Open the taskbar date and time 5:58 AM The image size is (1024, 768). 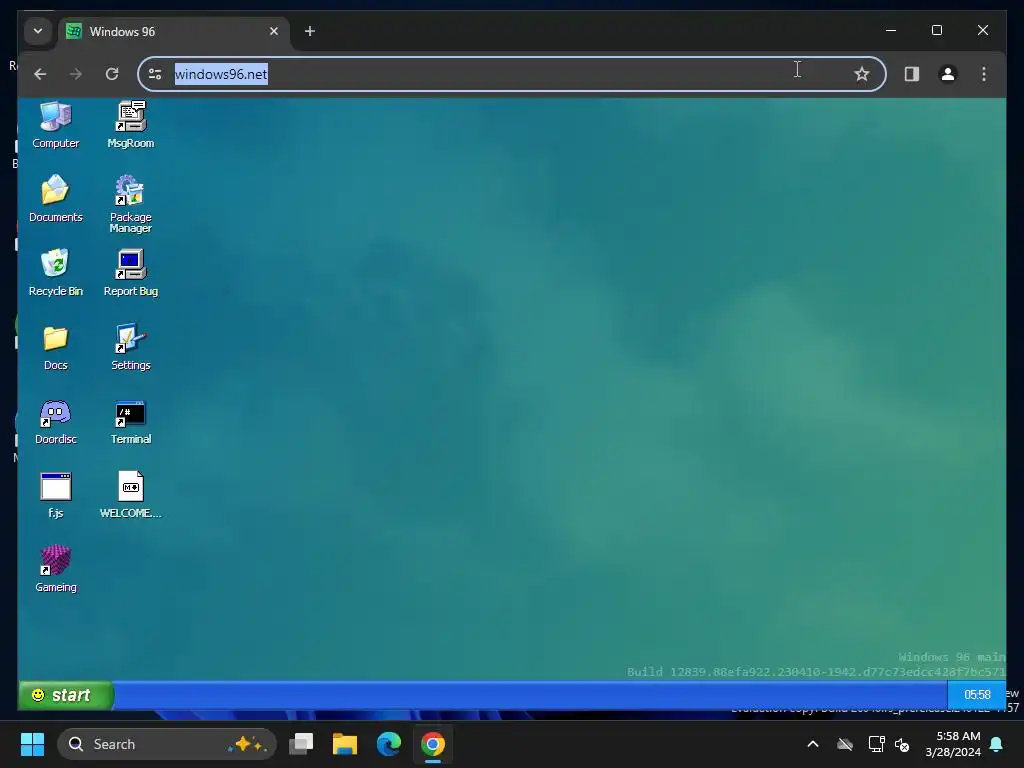pos(953,744)
